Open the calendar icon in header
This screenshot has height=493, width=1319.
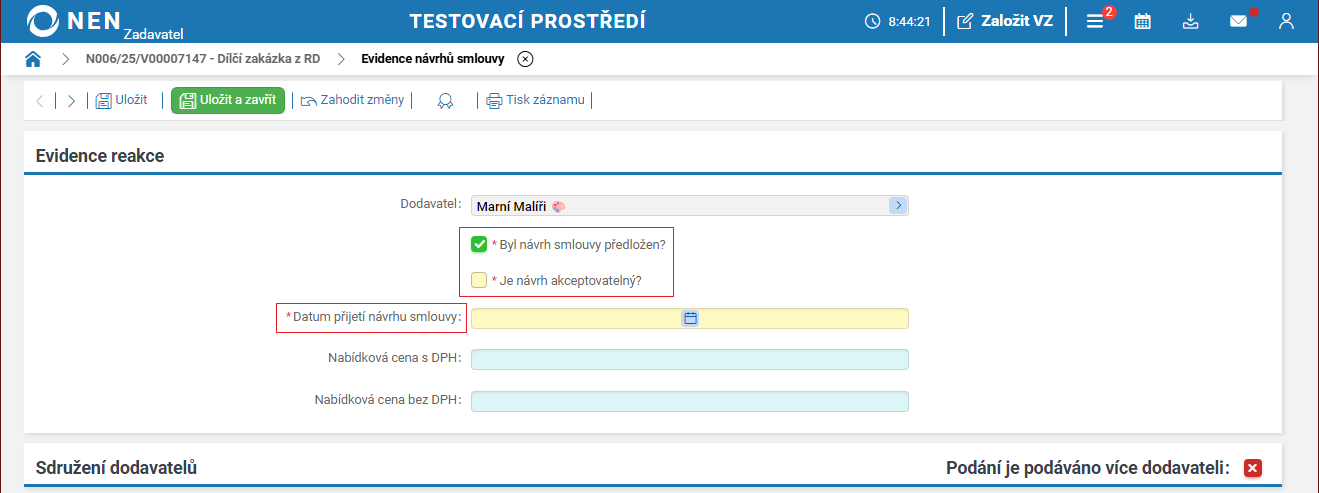point(1143,21)
